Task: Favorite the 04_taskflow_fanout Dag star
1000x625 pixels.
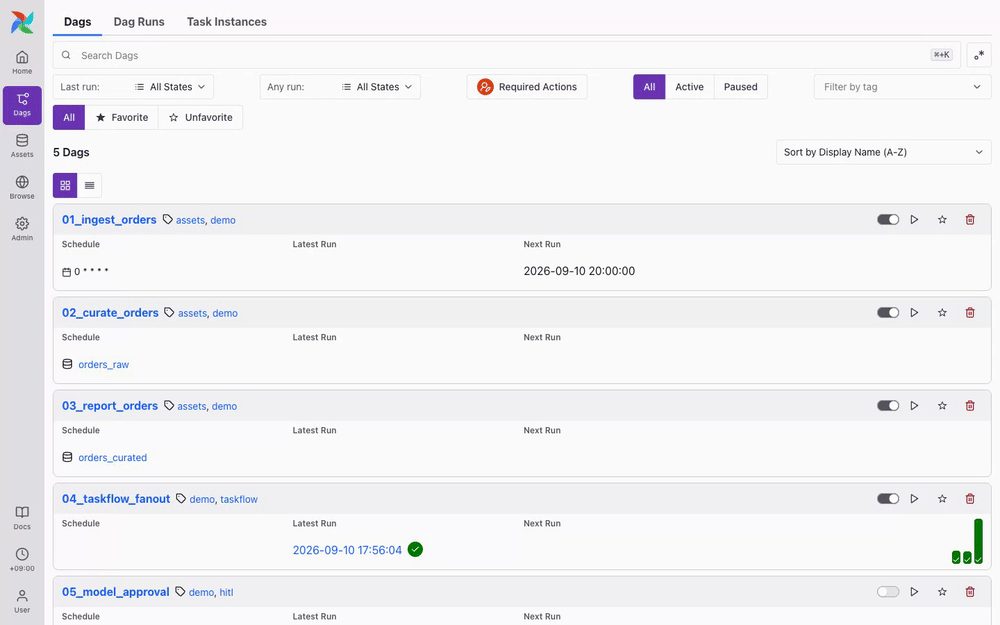Action: [x=942, y=499]
